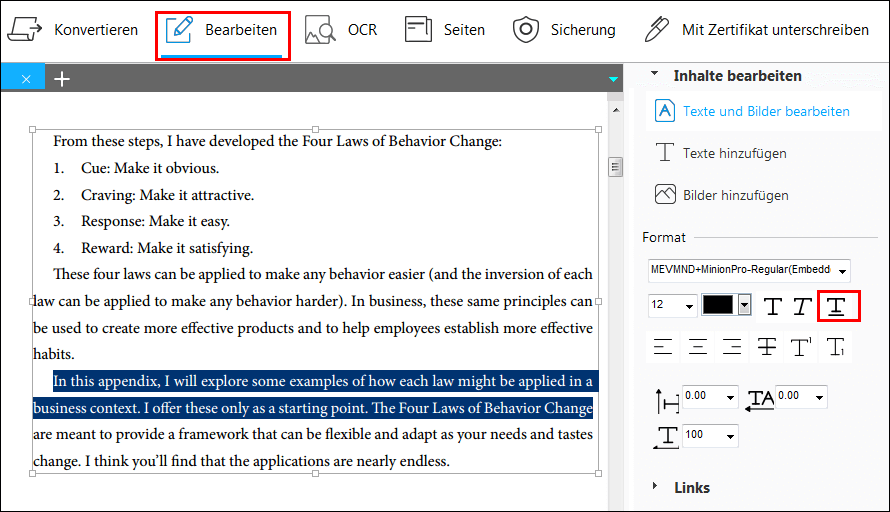The image size is (890, 512).
Task: Open the Konvertieren tab
Action: (x=72, y=30)
